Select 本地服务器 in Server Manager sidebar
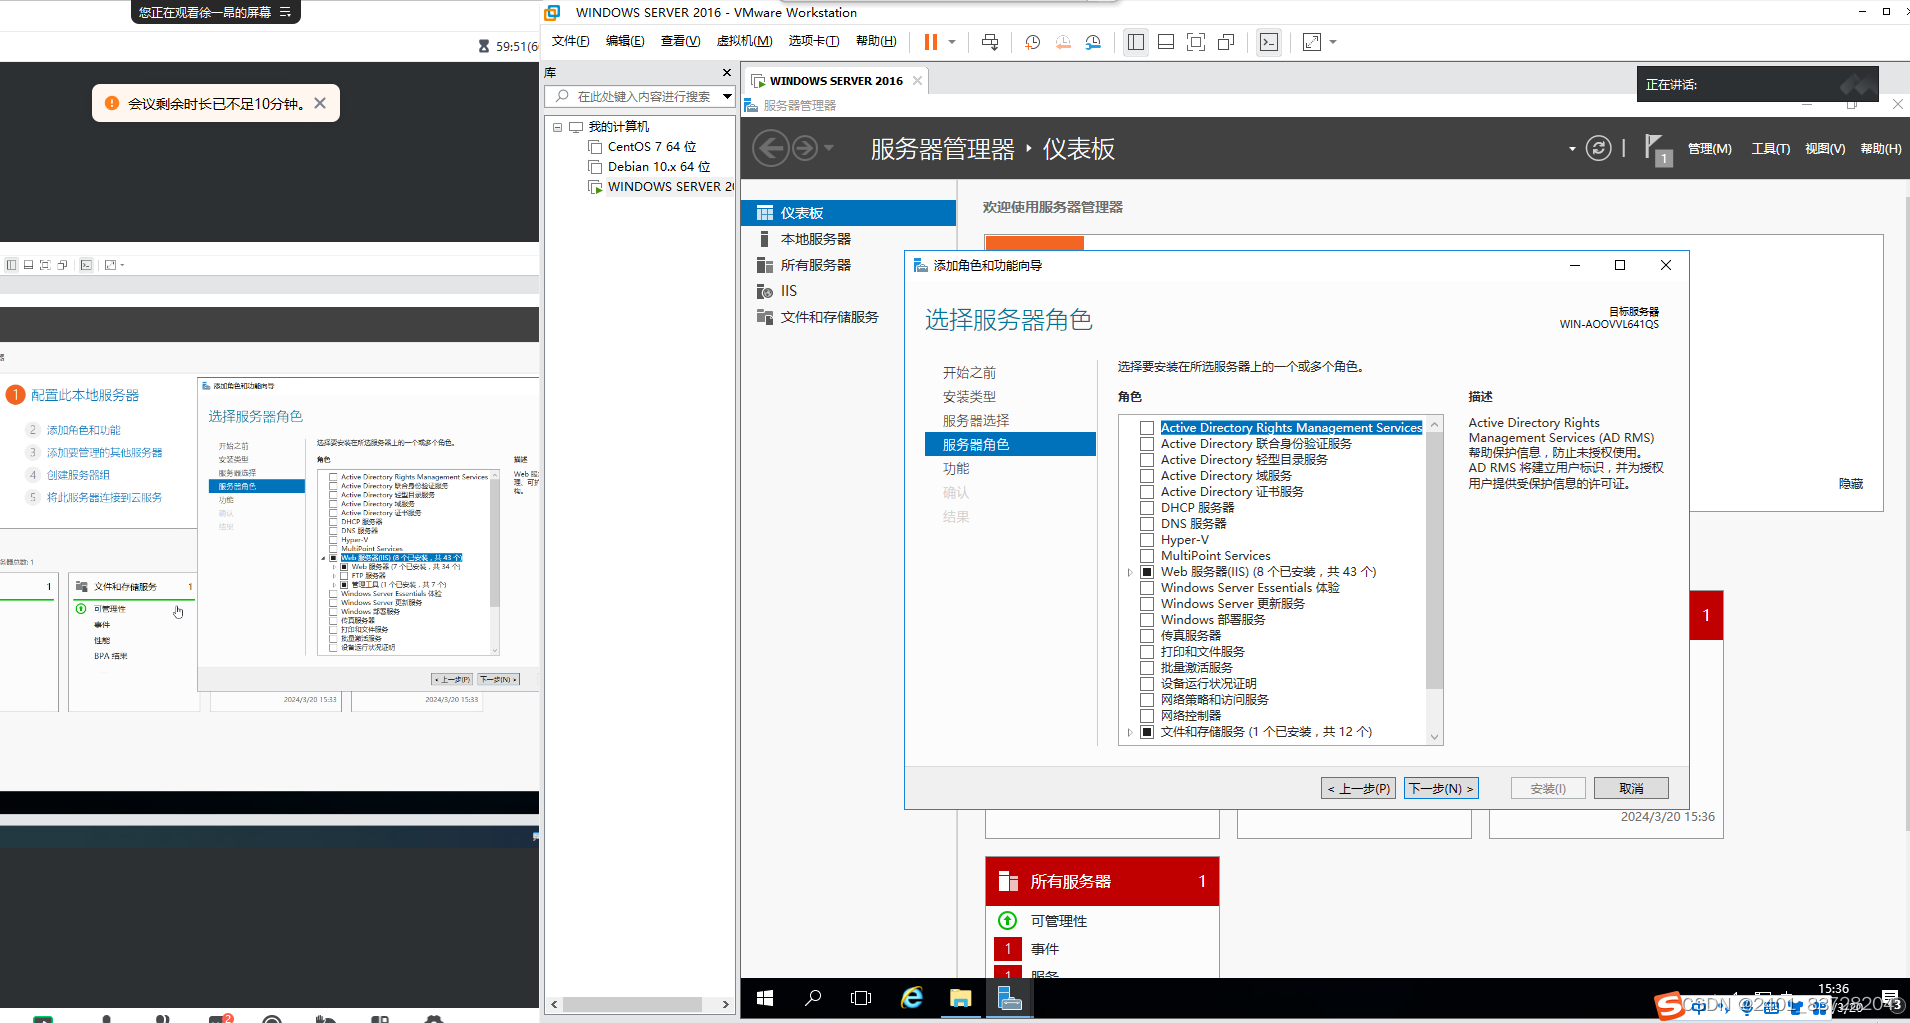This screenshot has height=1023, width=1910. pyautogui.click(x=815, y=239)
